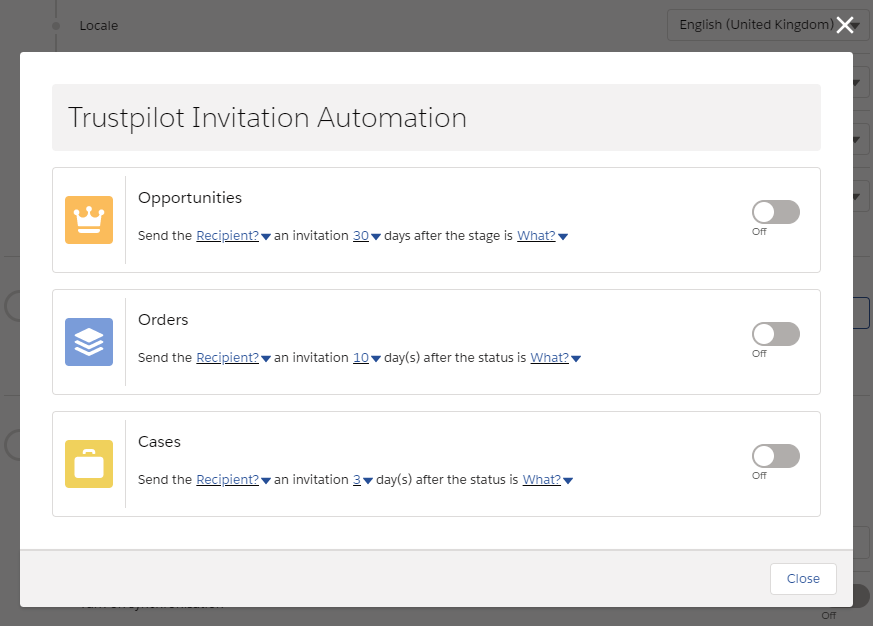The height and width of the screenshot is (626, 873).
Task: Click the Close button
Action: (802, 578)
